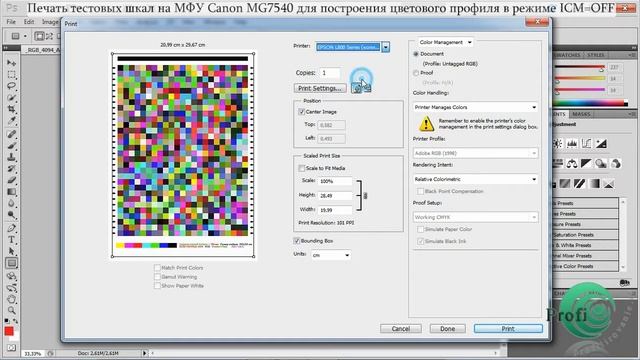Expand the Mixer Presets group

(584, 256)
